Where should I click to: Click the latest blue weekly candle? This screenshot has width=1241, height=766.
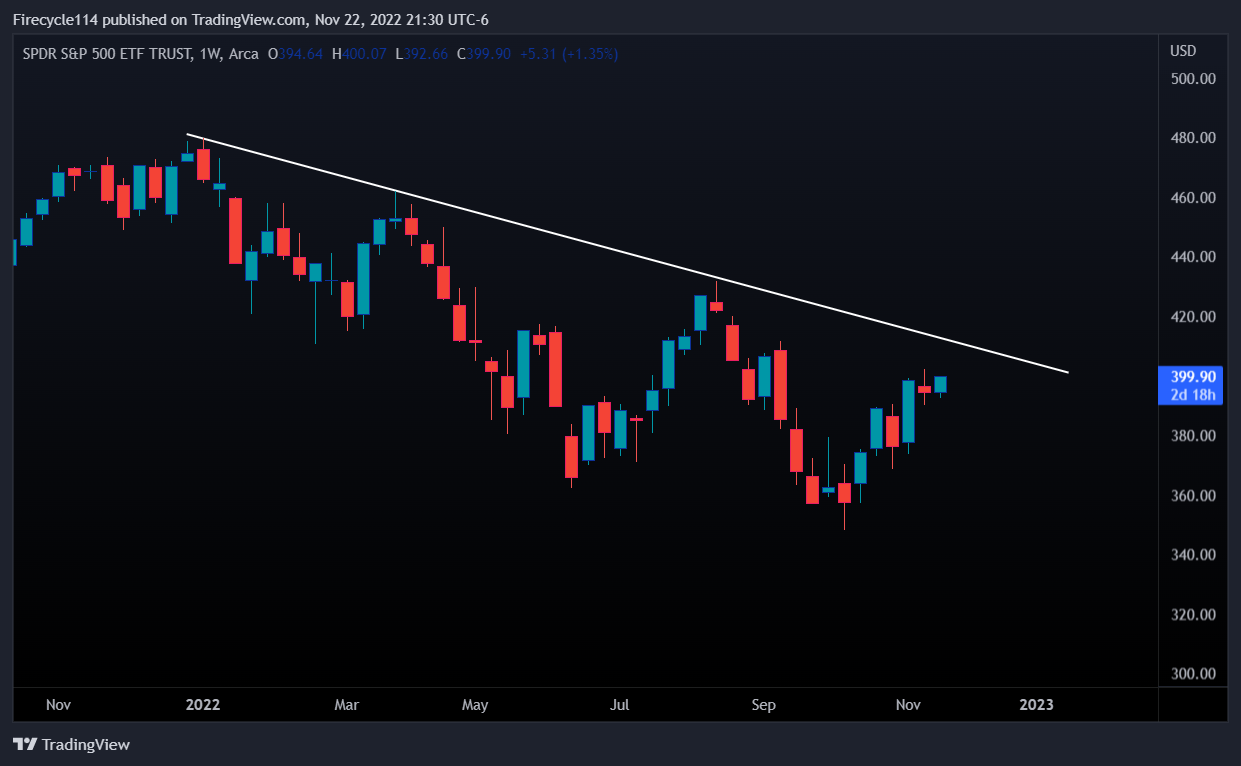940,384
